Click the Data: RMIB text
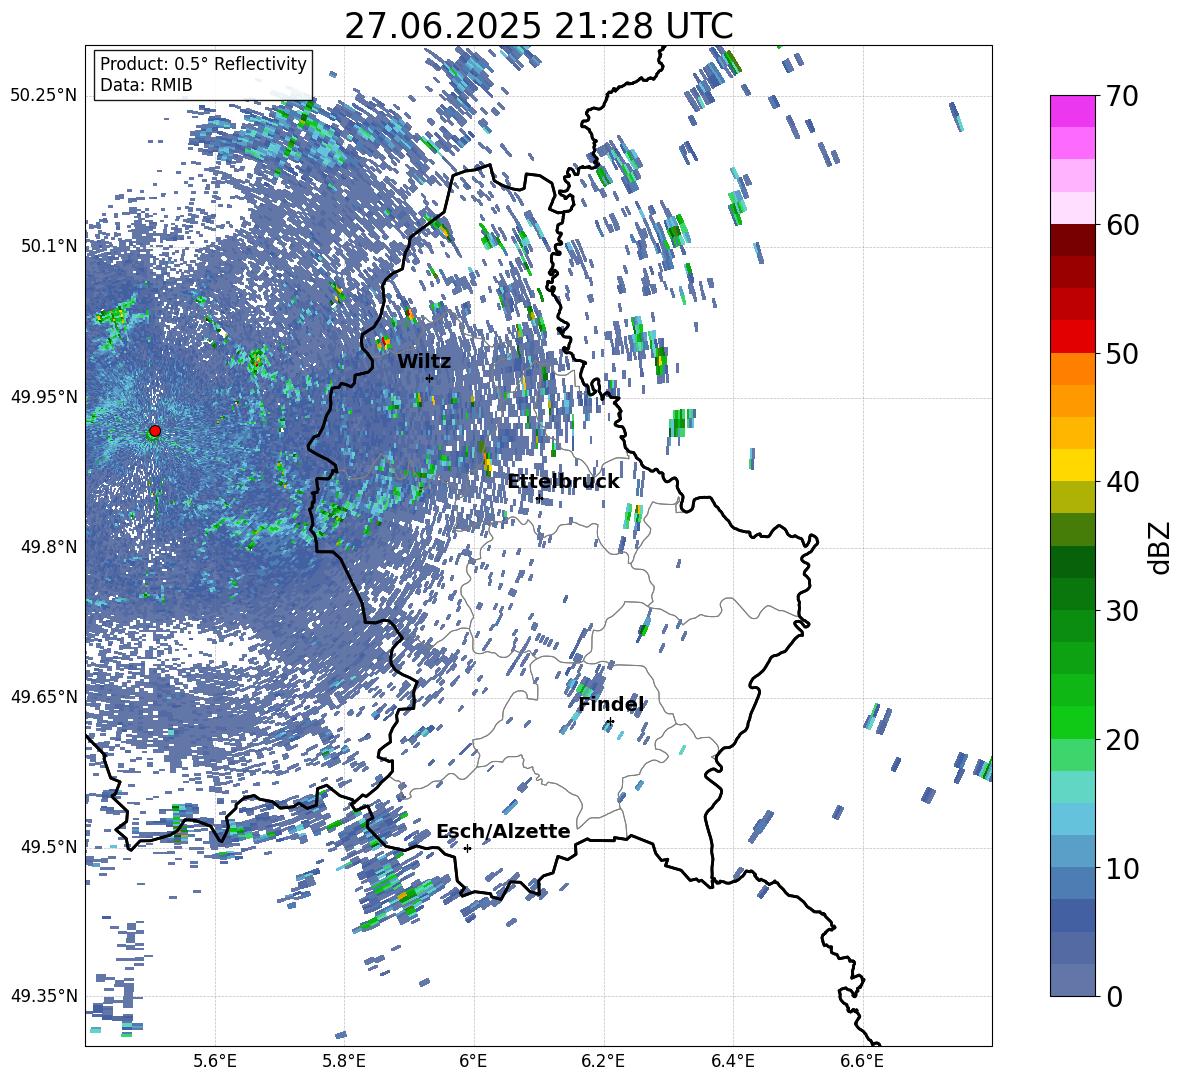 coord(146,85)
